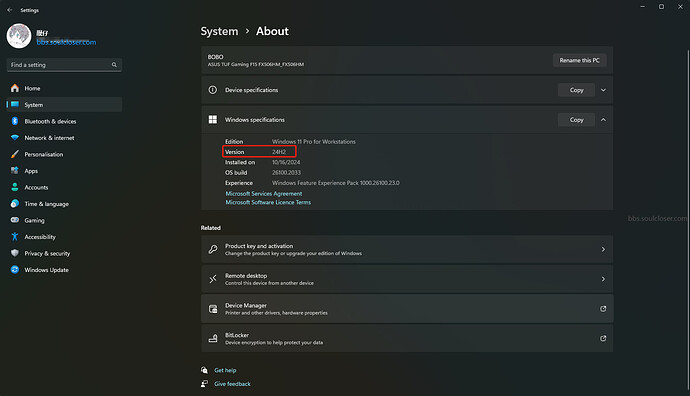Click the Windows Feature Experience Pack value

[x=336, y=183]
